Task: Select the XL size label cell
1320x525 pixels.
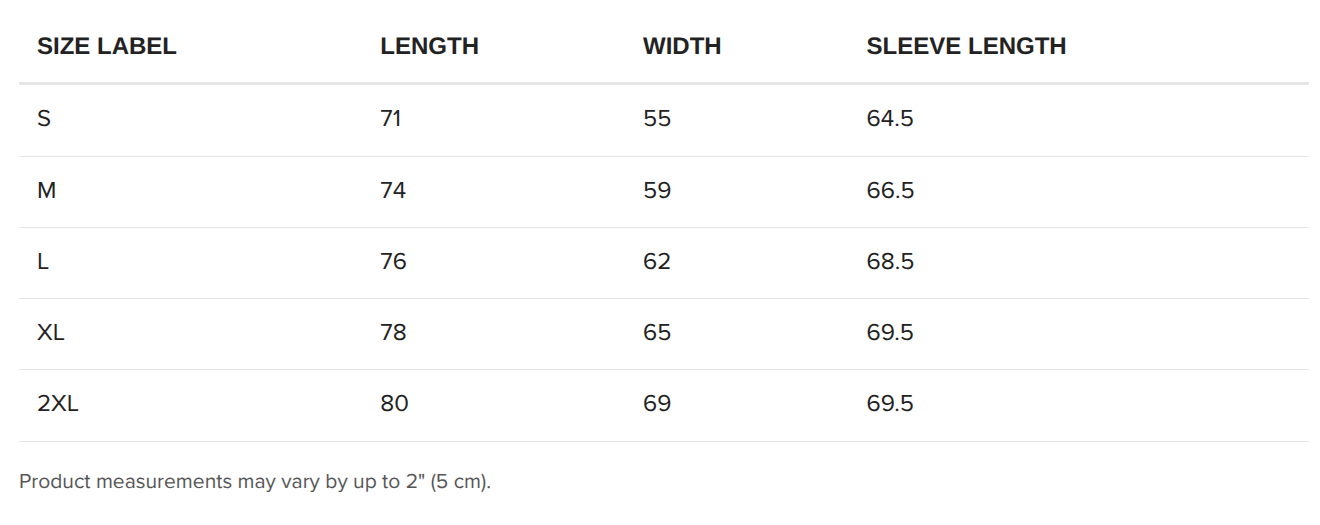Action: point(51,332)
